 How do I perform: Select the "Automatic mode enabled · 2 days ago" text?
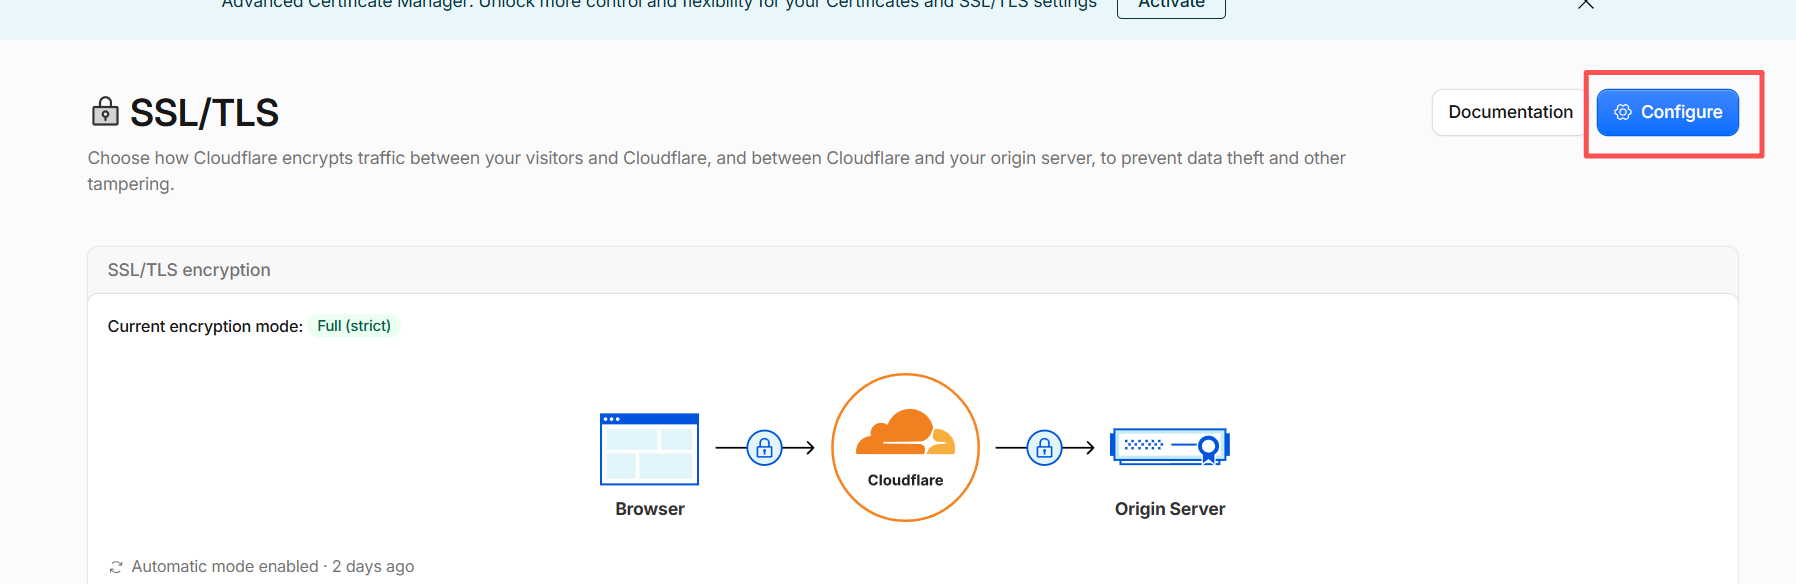273,567
